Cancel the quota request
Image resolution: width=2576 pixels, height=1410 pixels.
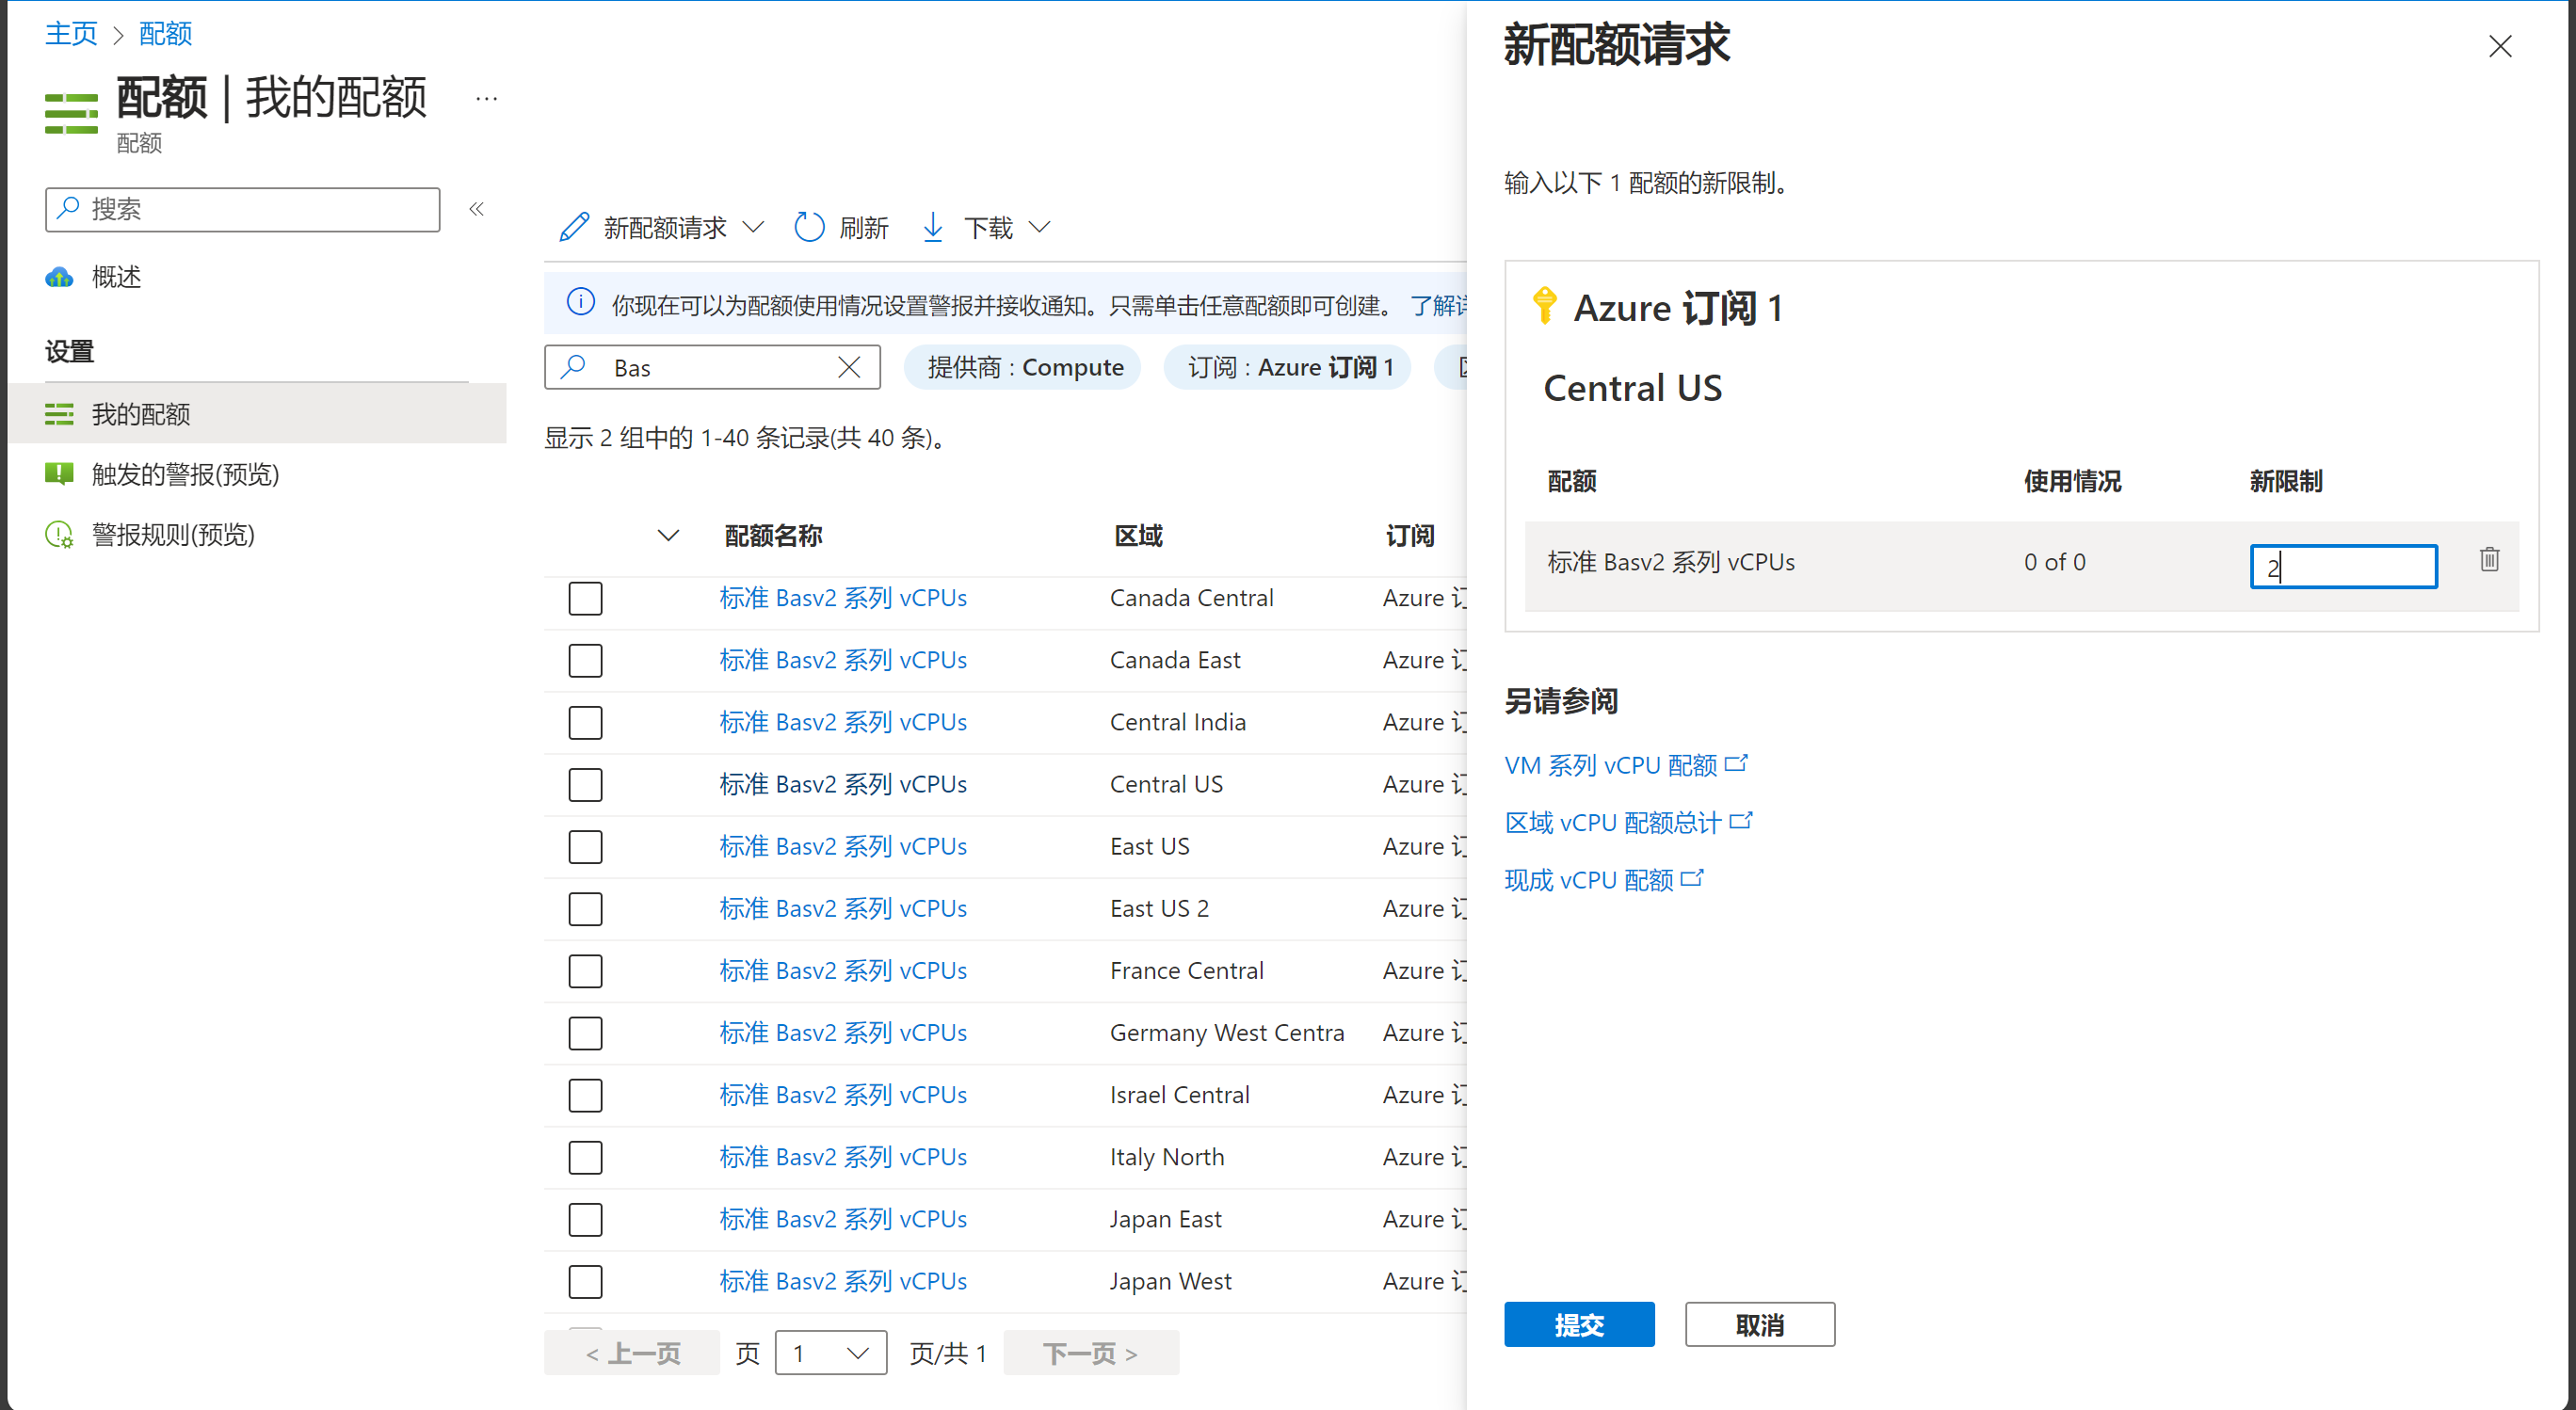click(x=1760, y=1324)
